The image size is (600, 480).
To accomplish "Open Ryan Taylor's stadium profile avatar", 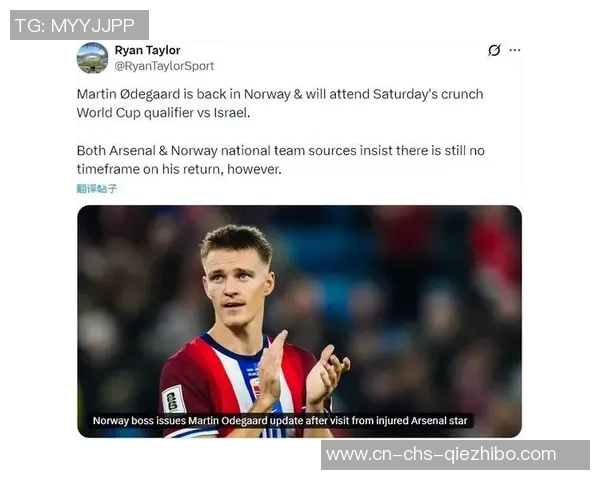I will click(x=92, y=58).
